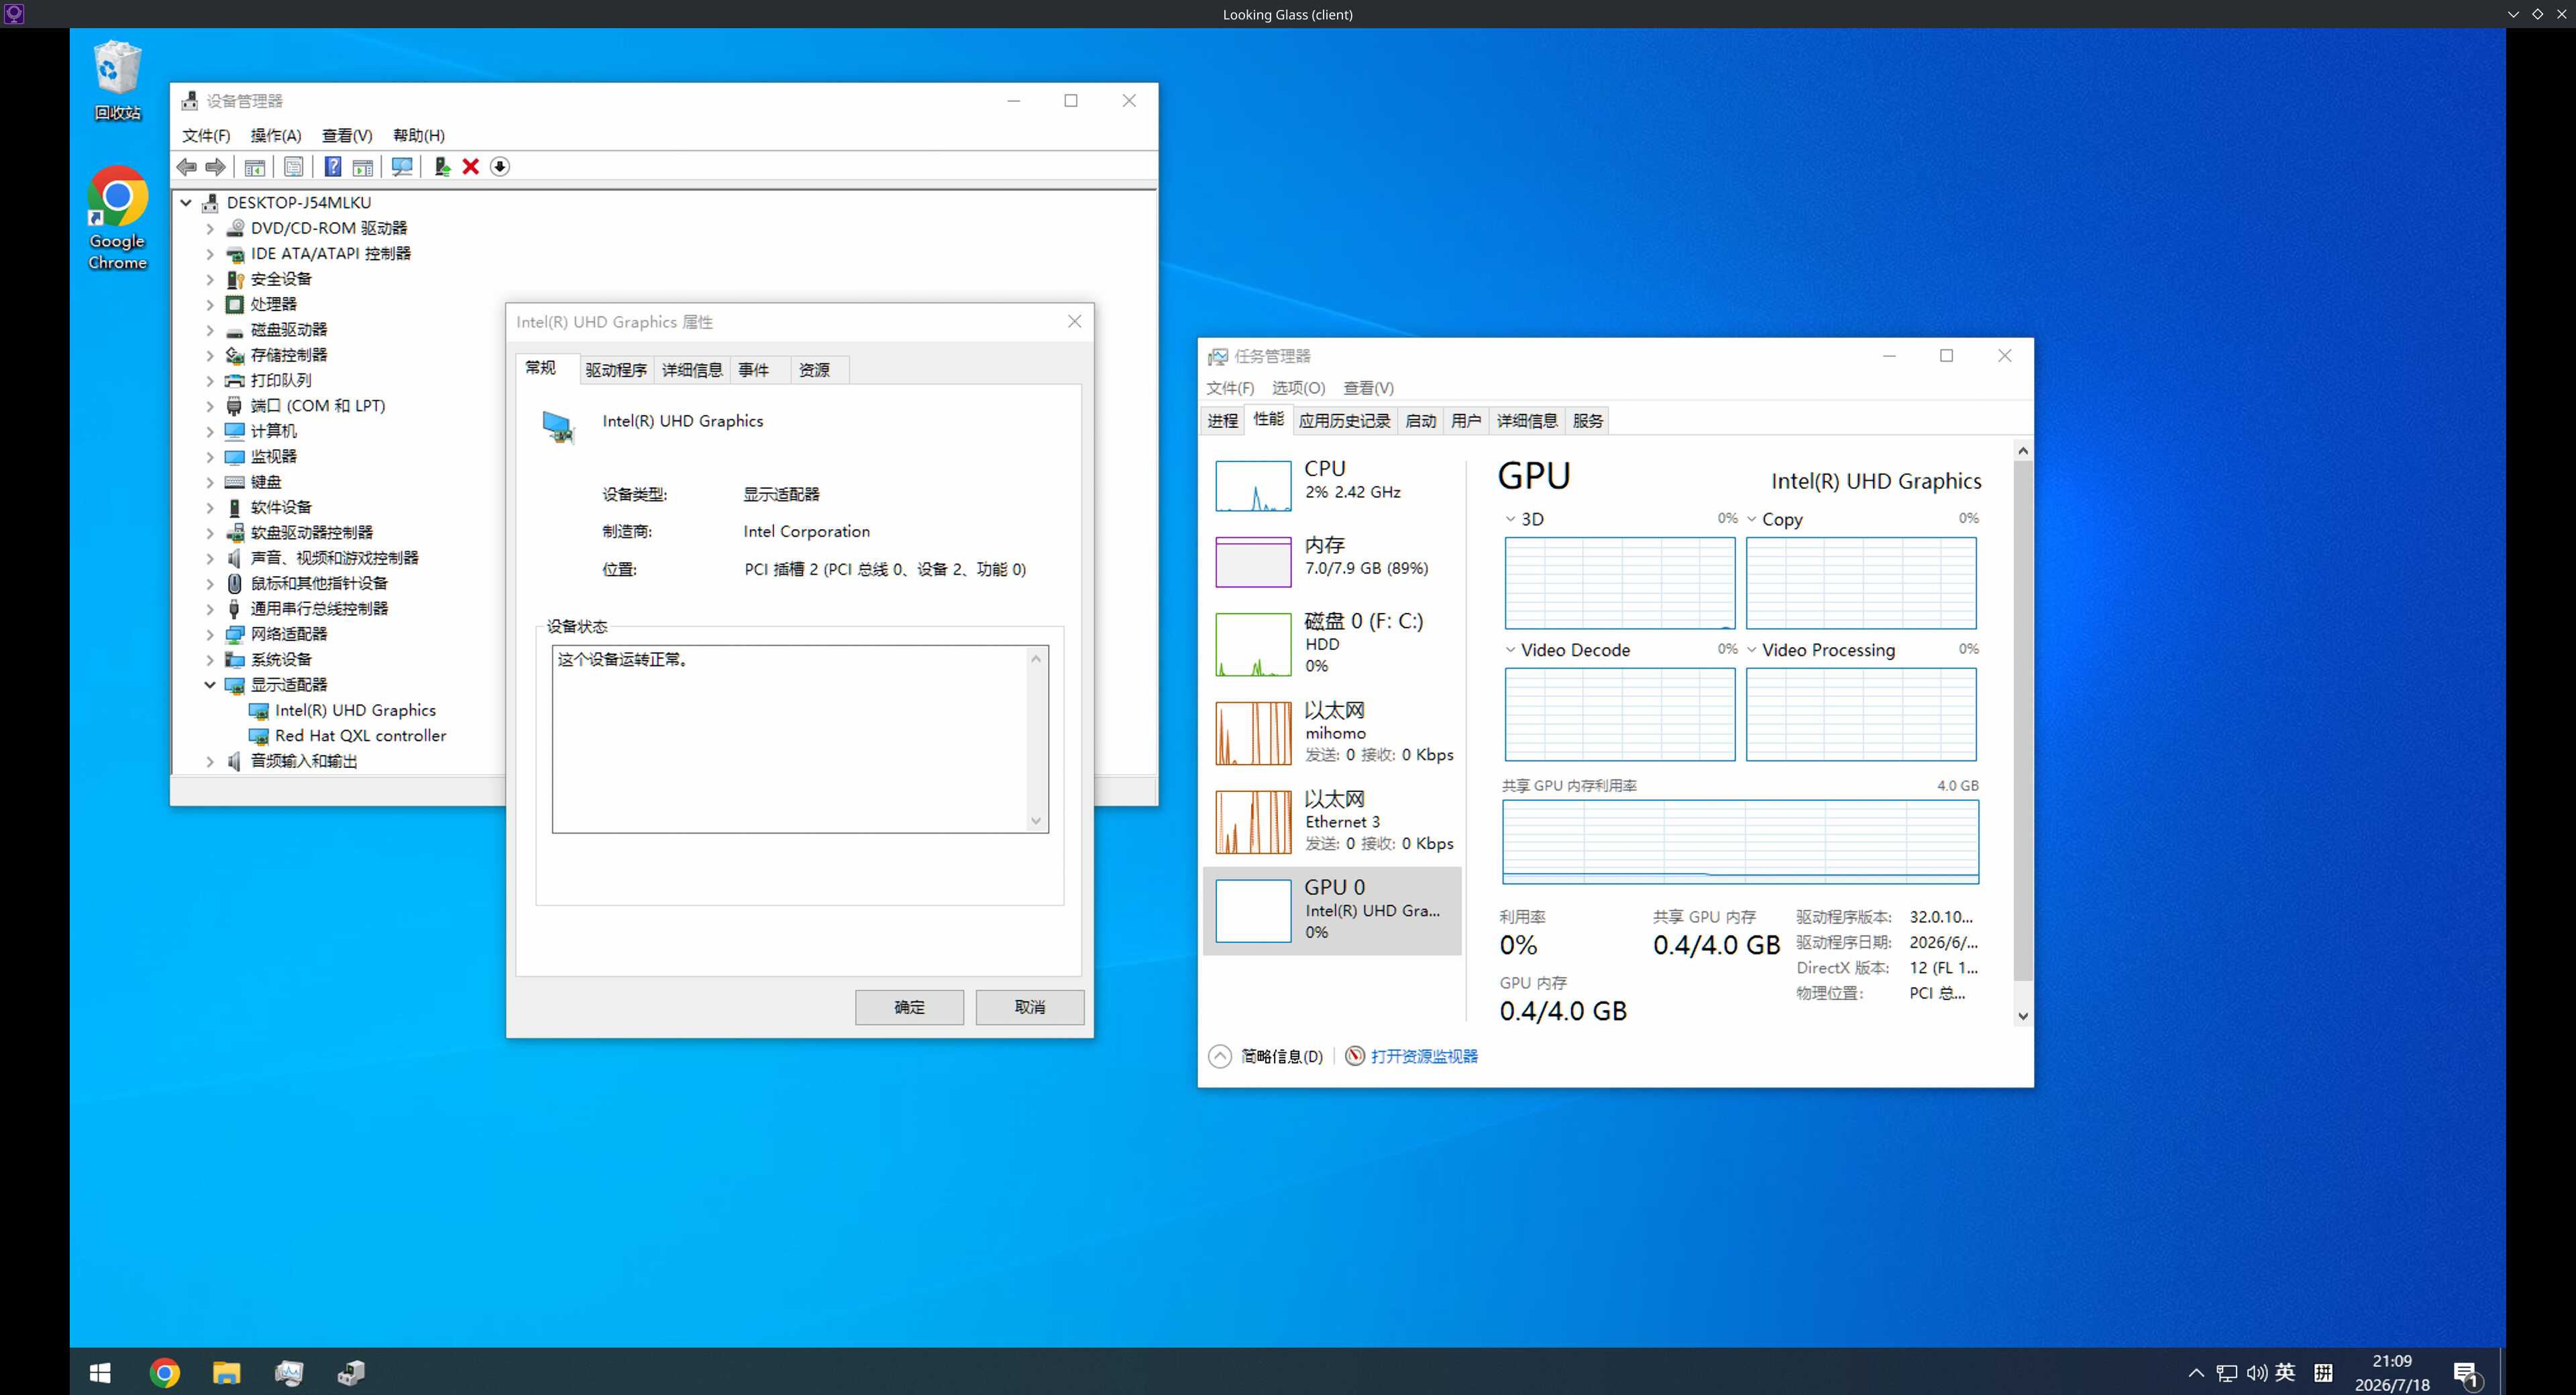Select 内存 graph in performance sidebar
The height and width of the screenshot is (1395, 2576).
click(x=1333, y=562)
